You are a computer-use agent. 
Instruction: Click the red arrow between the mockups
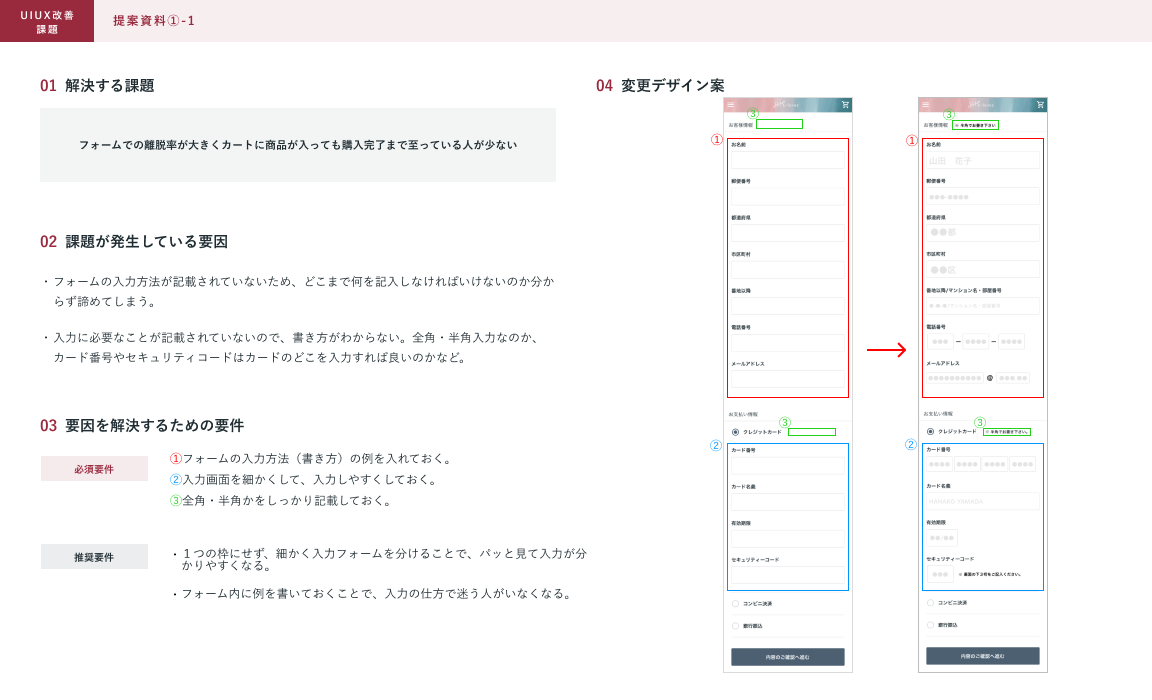click(886, 350)
